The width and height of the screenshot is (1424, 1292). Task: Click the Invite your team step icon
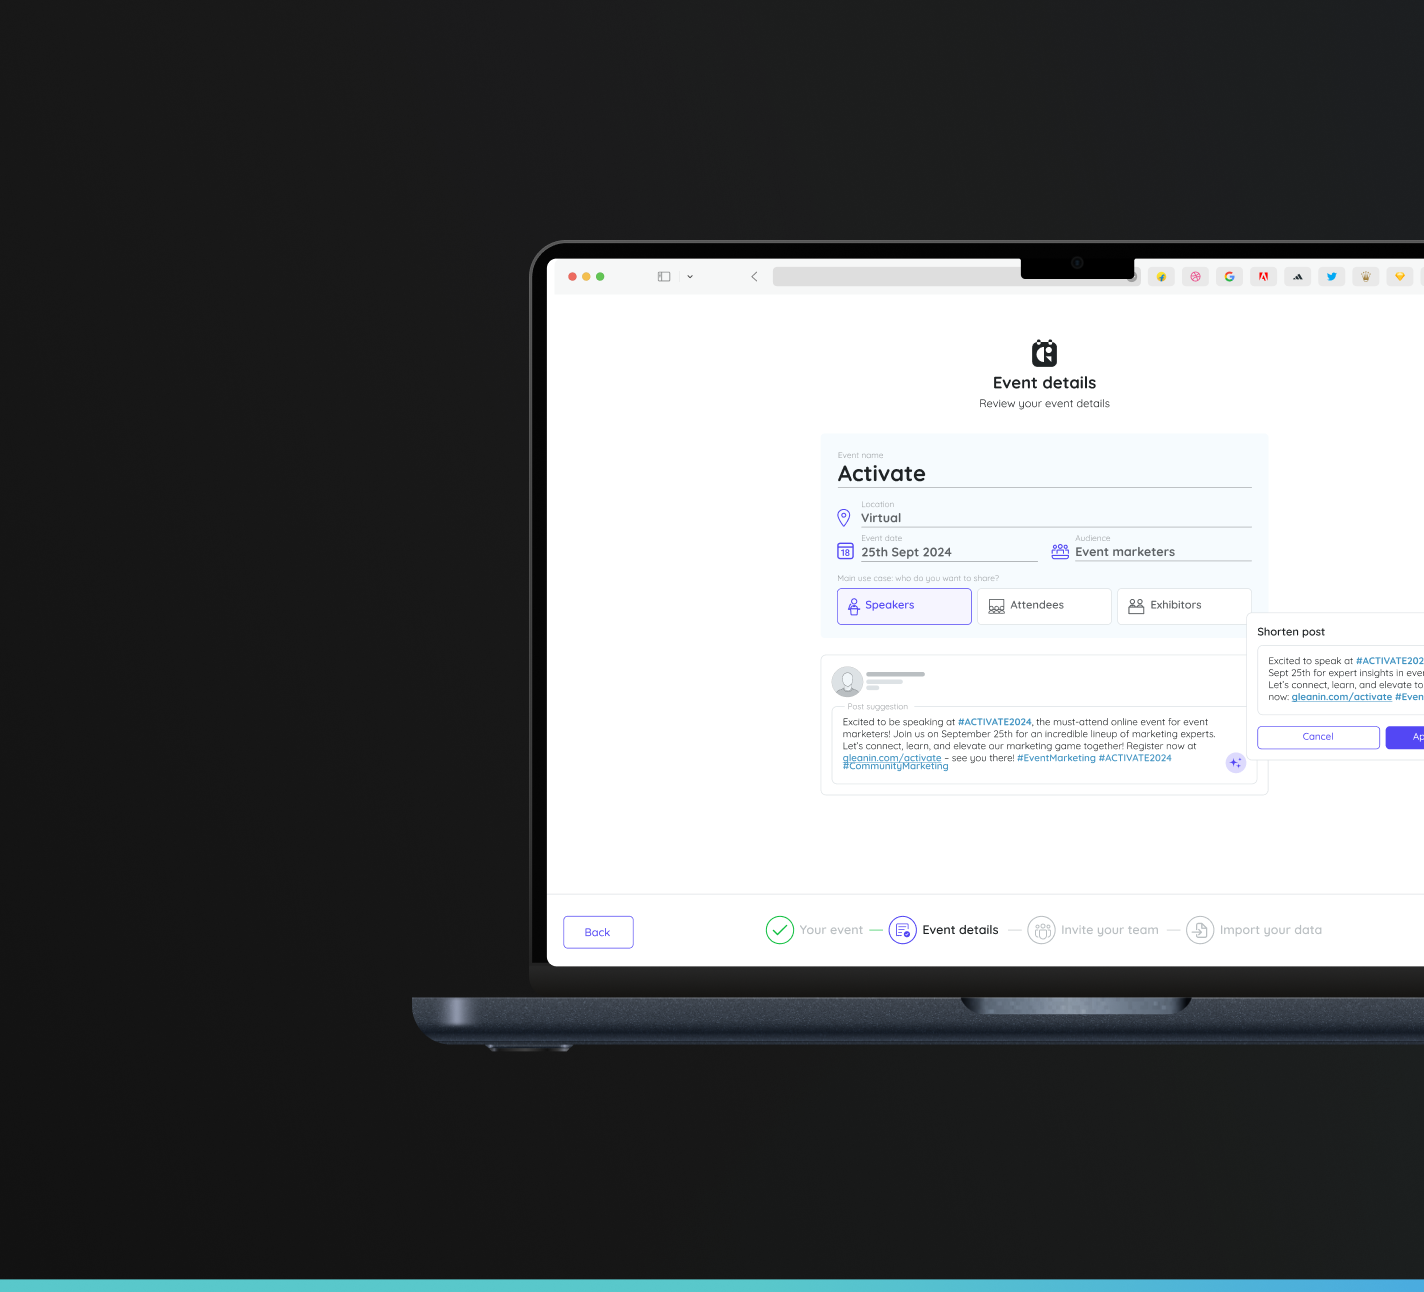1041,930
